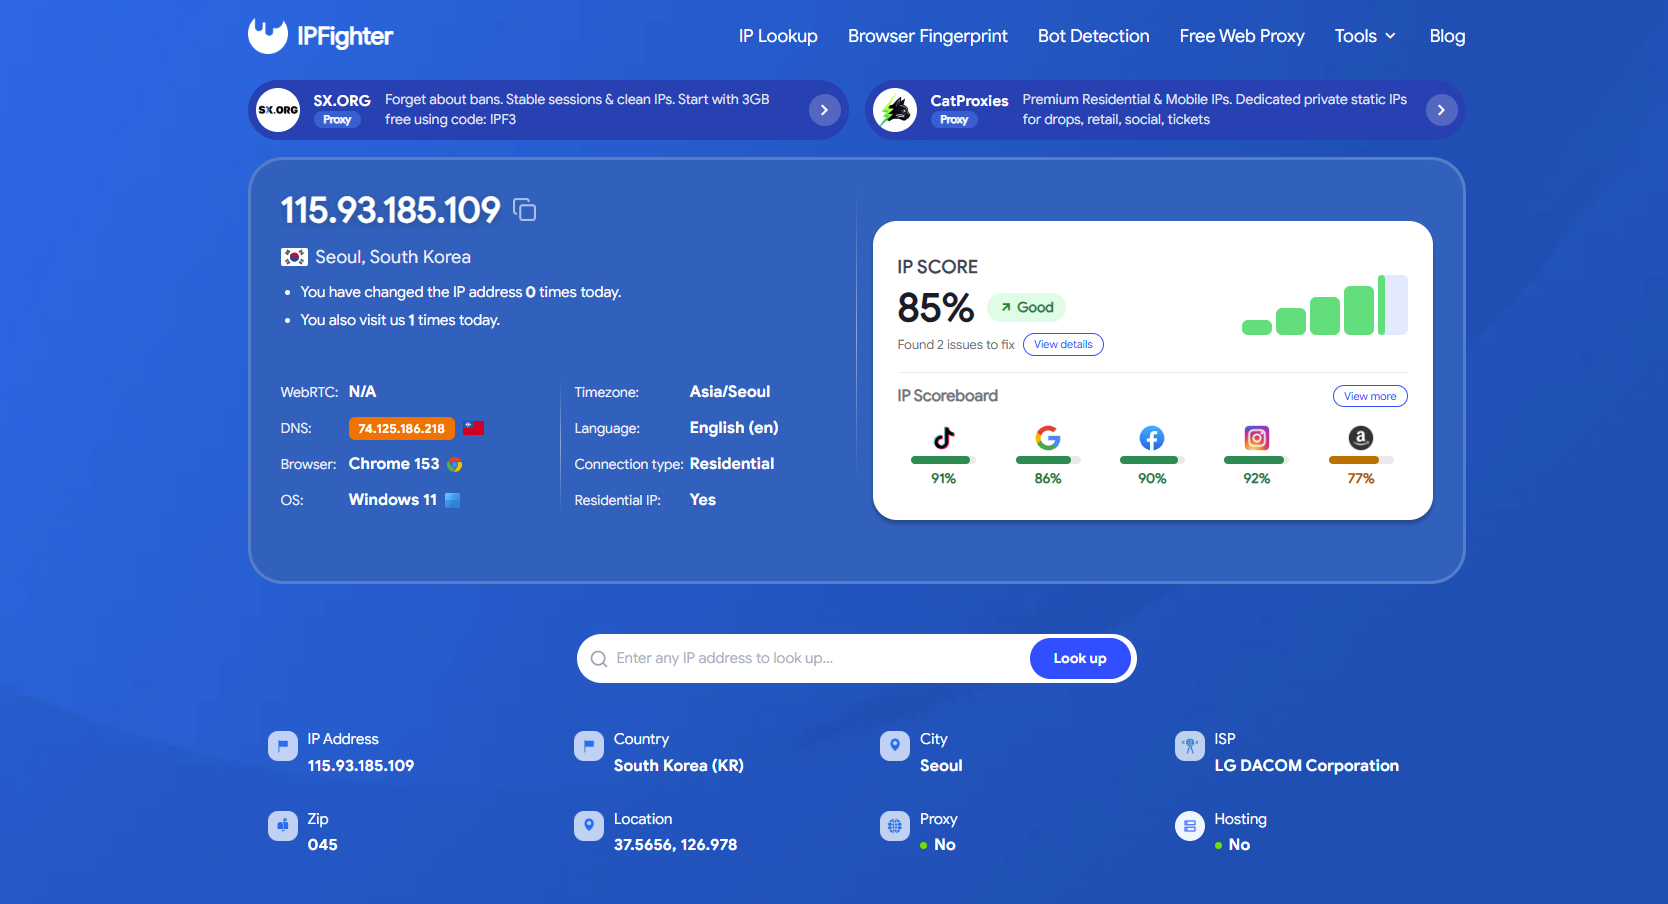Click the CatProxies Proxy tag
Screen dimensions: 1668x904
[x=954, y=120]
